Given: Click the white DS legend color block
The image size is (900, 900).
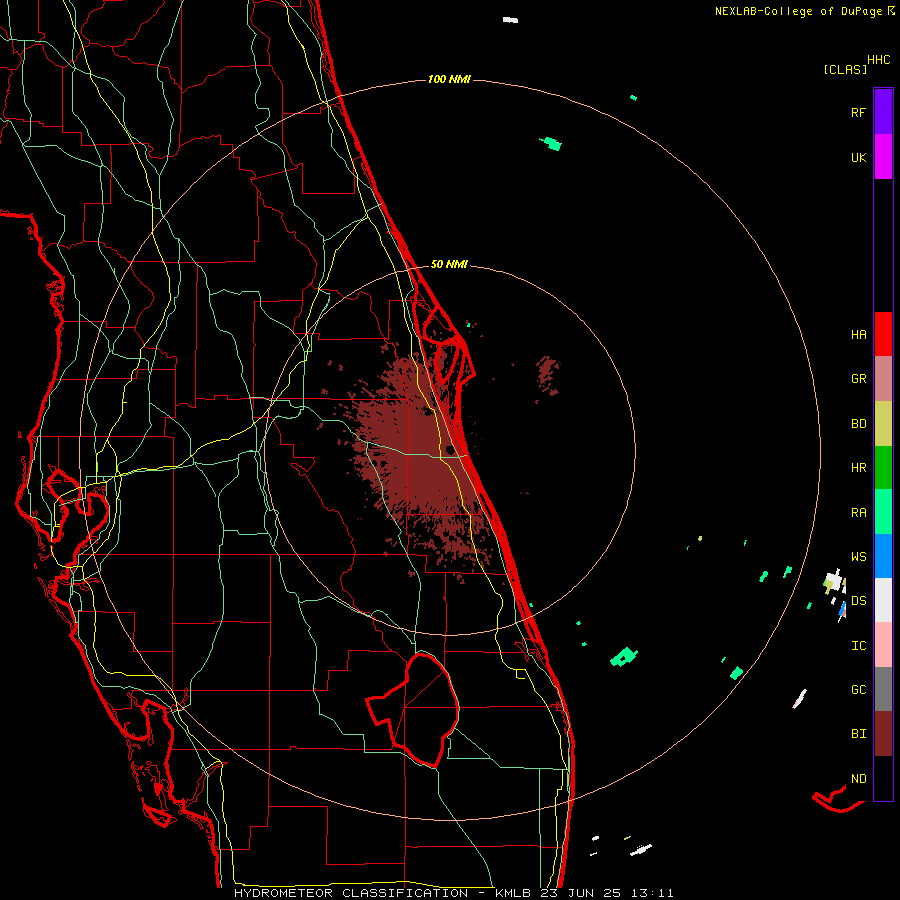Looking at the screenshot, I should [883, 600].
